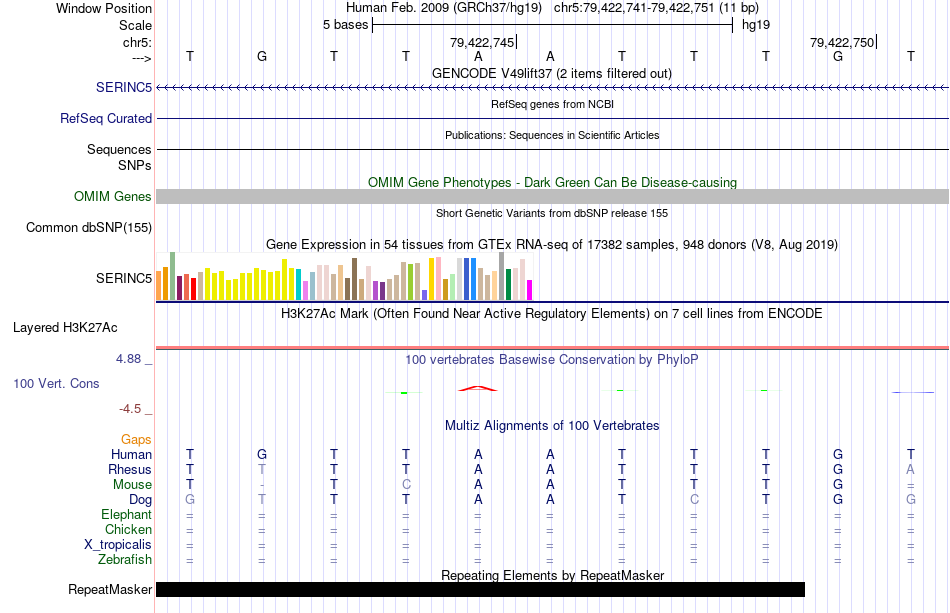Screen dimensions: 950x613
Task: Select the OMIM Genes track label
Action: point(113,196)
